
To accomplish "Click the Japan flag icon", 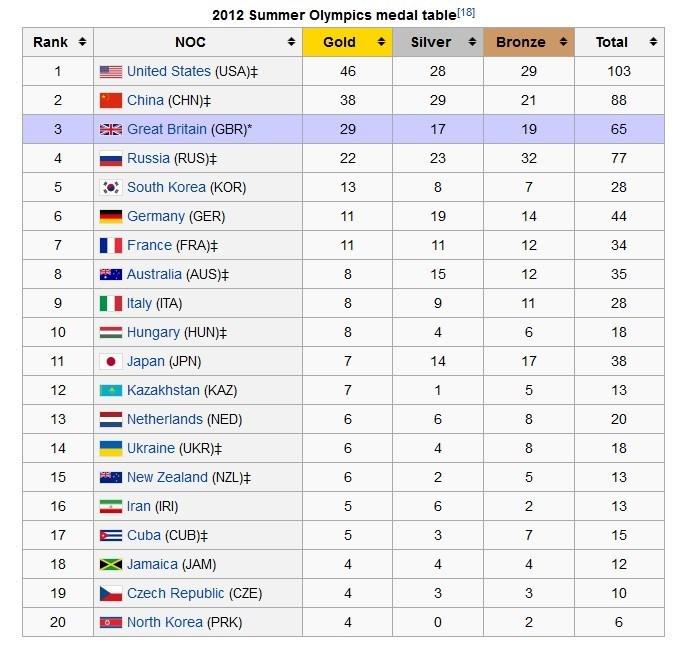I will 110,362.
